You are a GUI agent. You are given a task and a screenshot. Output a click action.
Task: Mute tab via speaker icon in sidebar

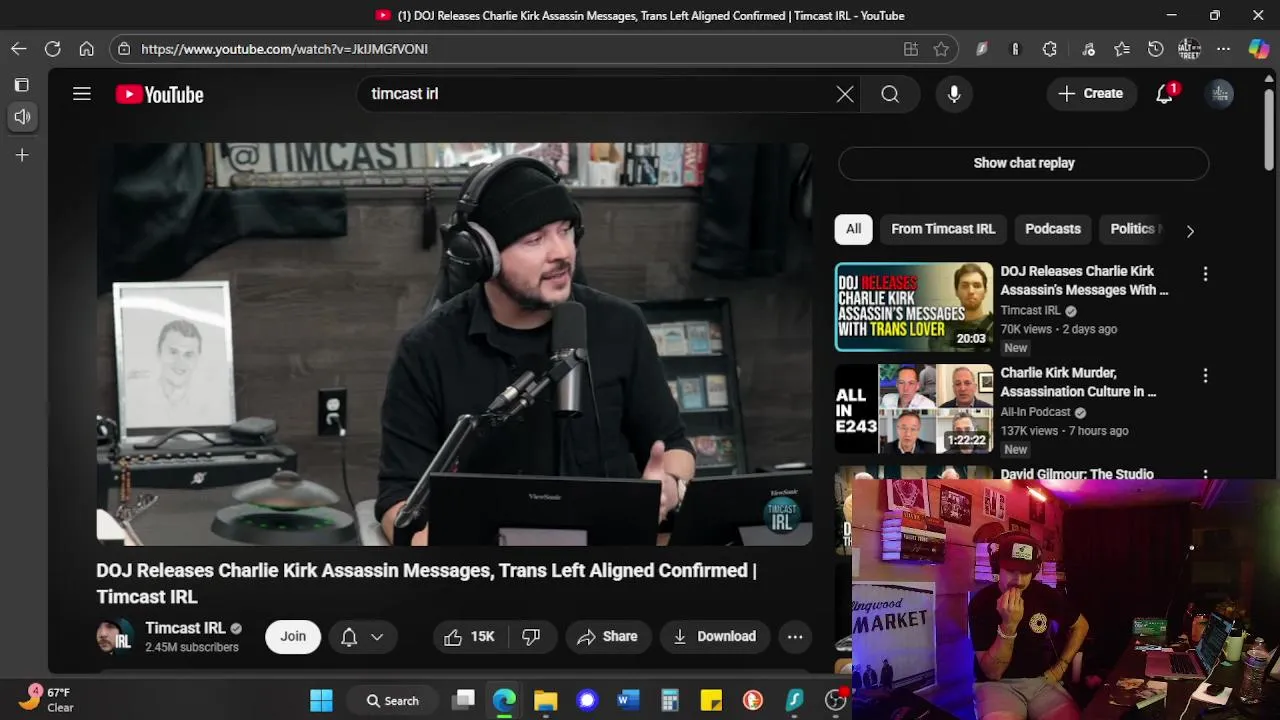22,117
